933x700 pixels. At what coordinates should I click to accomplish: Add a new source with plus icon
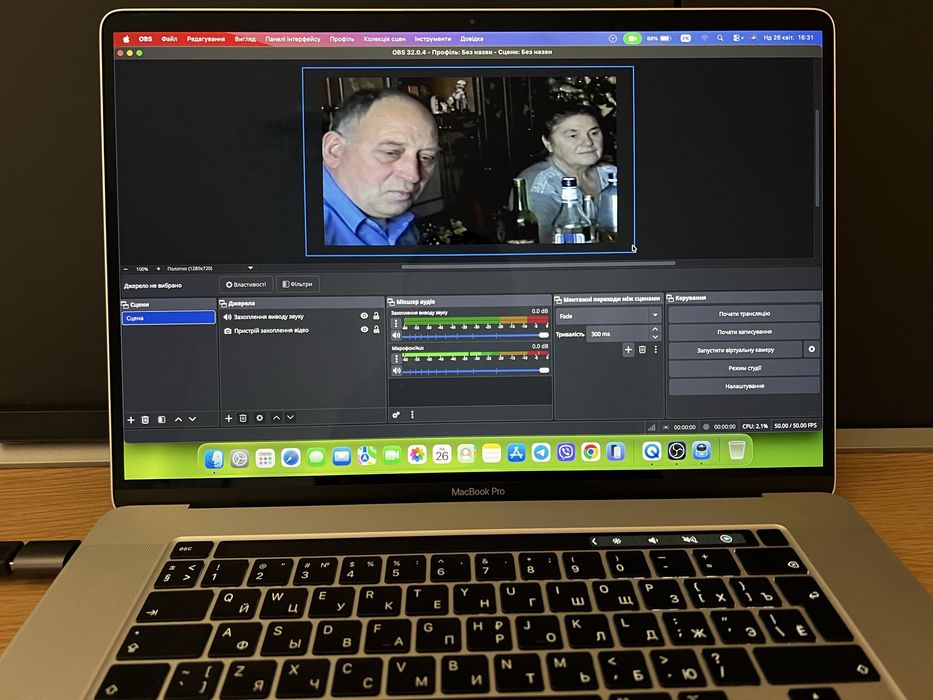point(228,418)
